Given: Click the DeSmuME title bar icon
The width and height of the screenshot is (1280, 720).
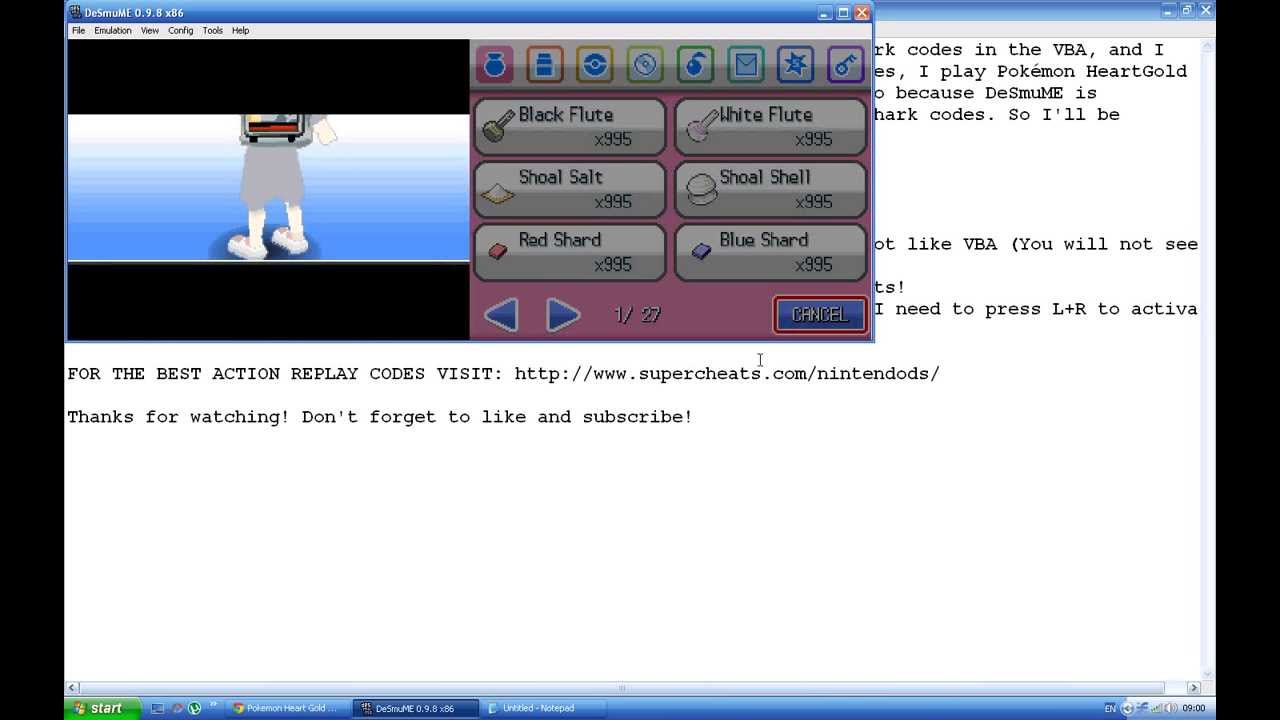Looking at the screenshot, I should 76,13.
